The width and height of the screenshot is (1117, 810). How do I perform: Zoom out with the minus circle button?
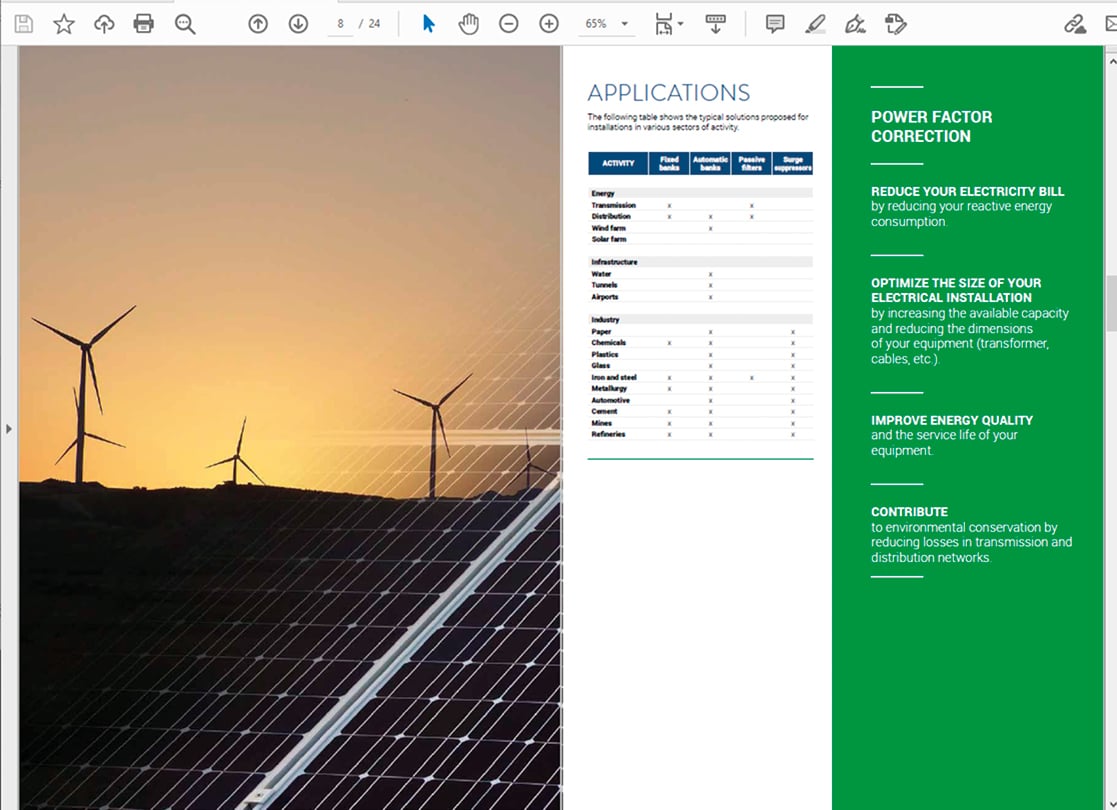pyautogui.click(x=509, y=24)
